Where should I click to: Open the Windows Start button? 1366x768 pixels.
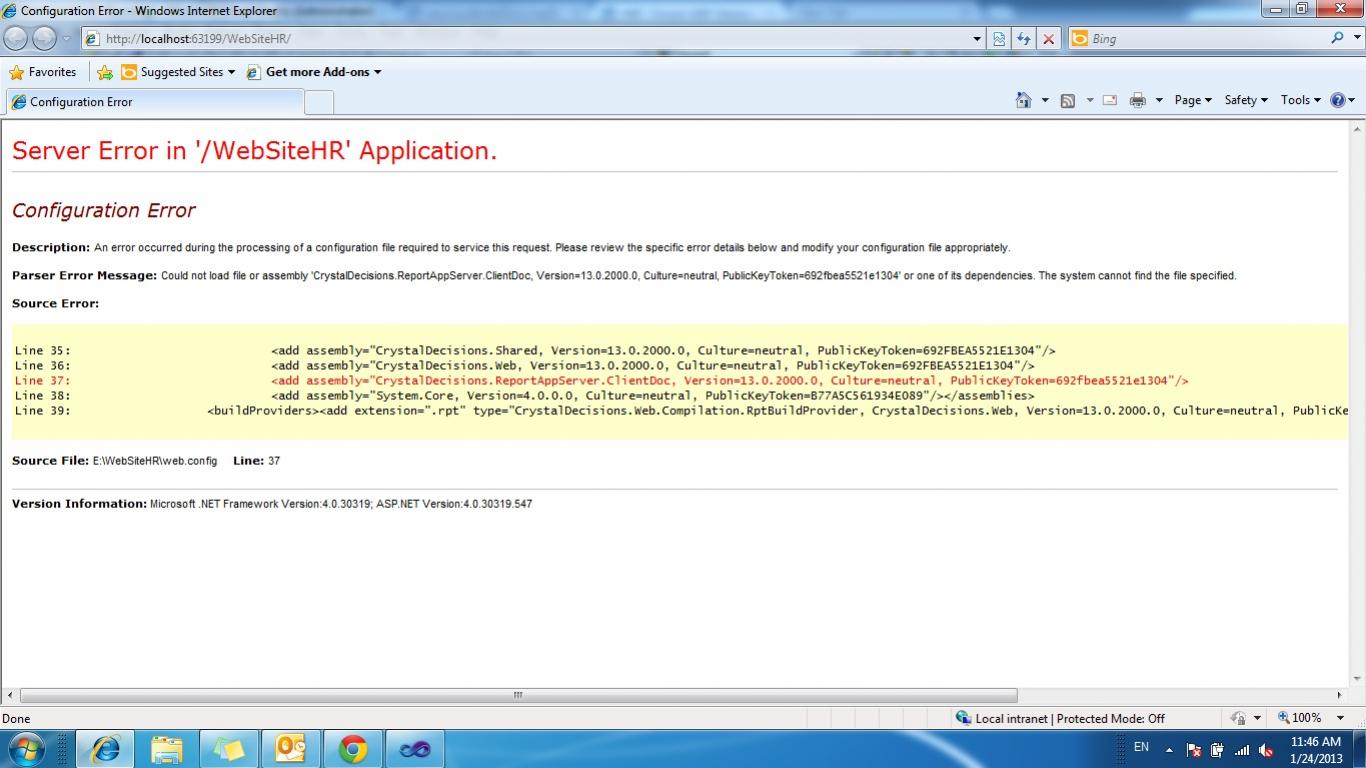pyautogui.click(x=26, y=749)
